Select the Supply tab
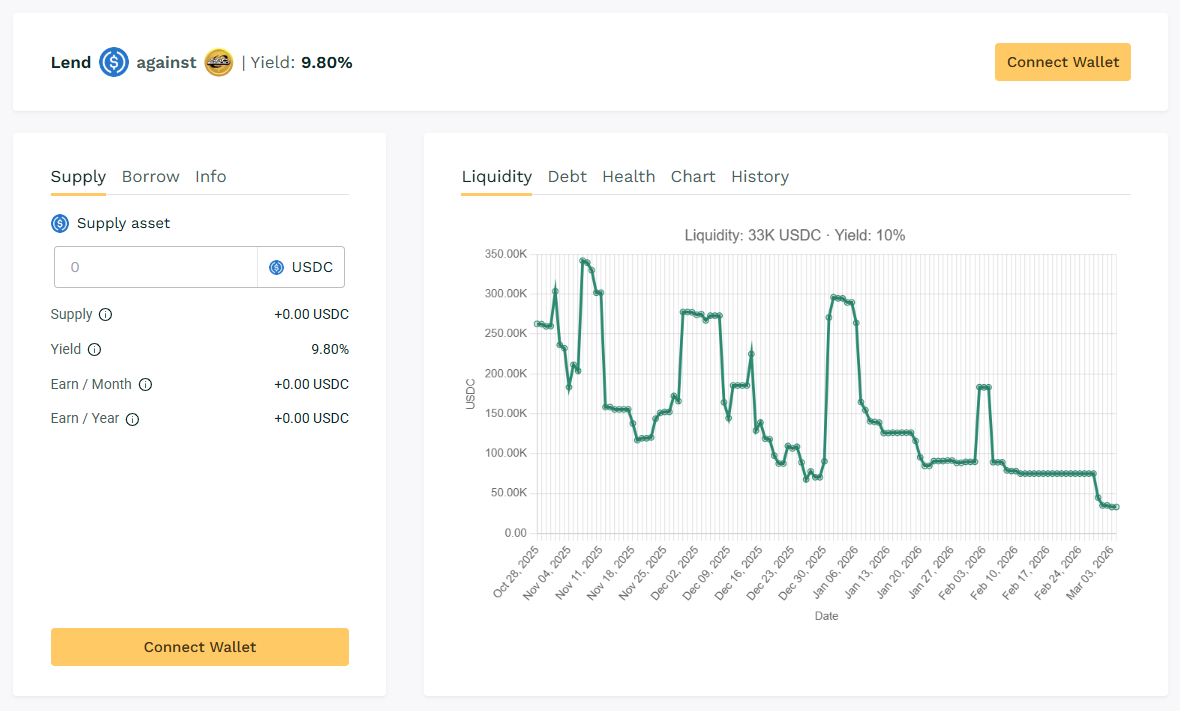Screen dimensions: 1180x711 pyautogui.click(x=78, y=177)
